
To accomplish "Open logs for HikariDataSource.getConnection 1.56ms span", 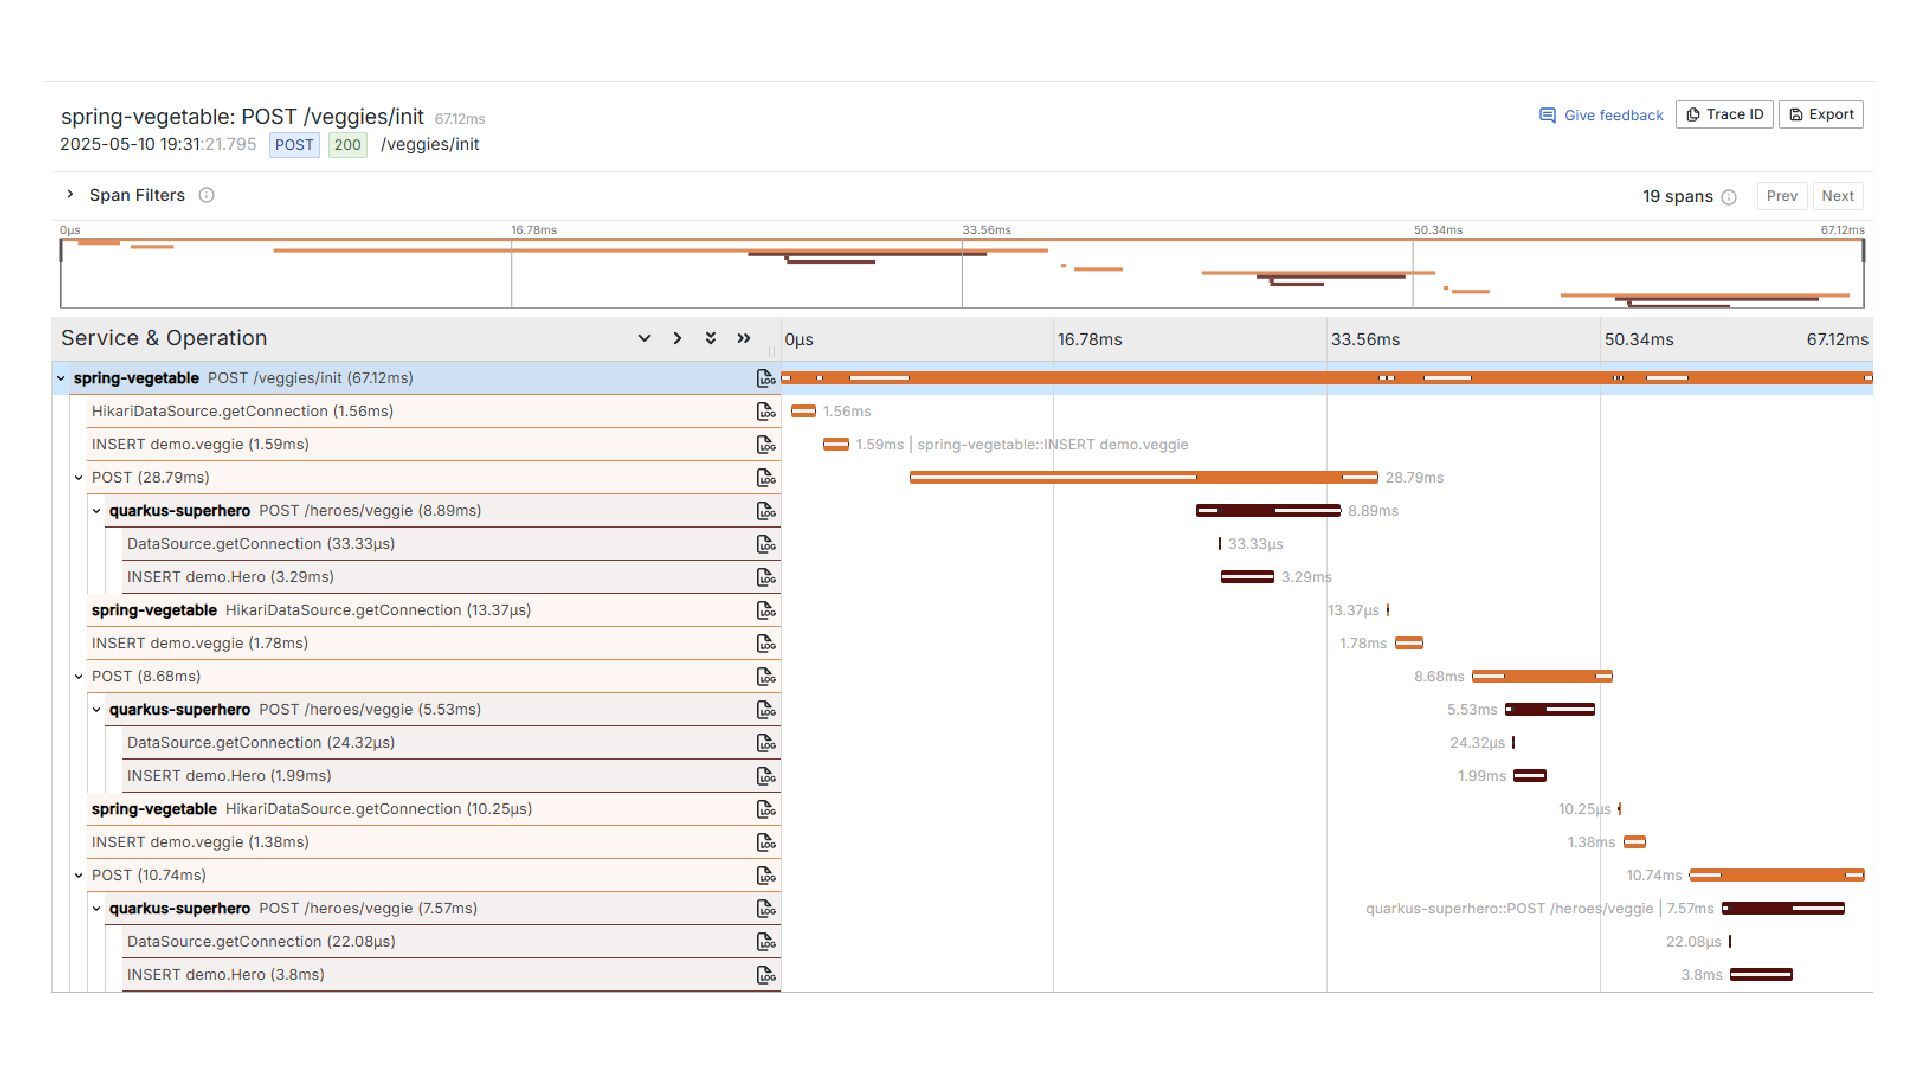I will [766, 411].
